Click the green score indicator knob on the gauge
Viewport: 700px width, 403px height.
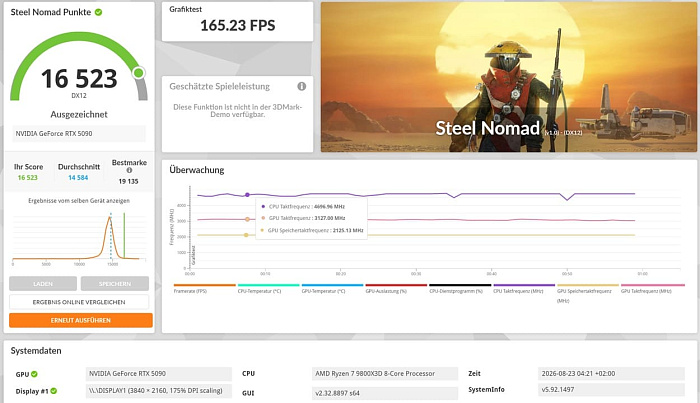click(139, 72)
